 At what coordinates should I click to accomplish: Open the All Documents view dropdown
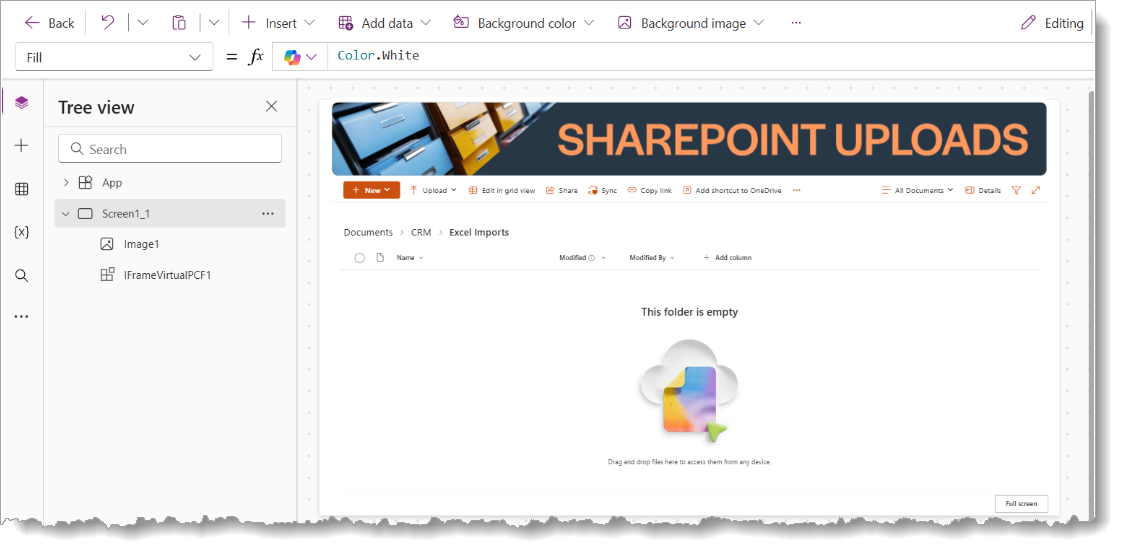point(917,190)
